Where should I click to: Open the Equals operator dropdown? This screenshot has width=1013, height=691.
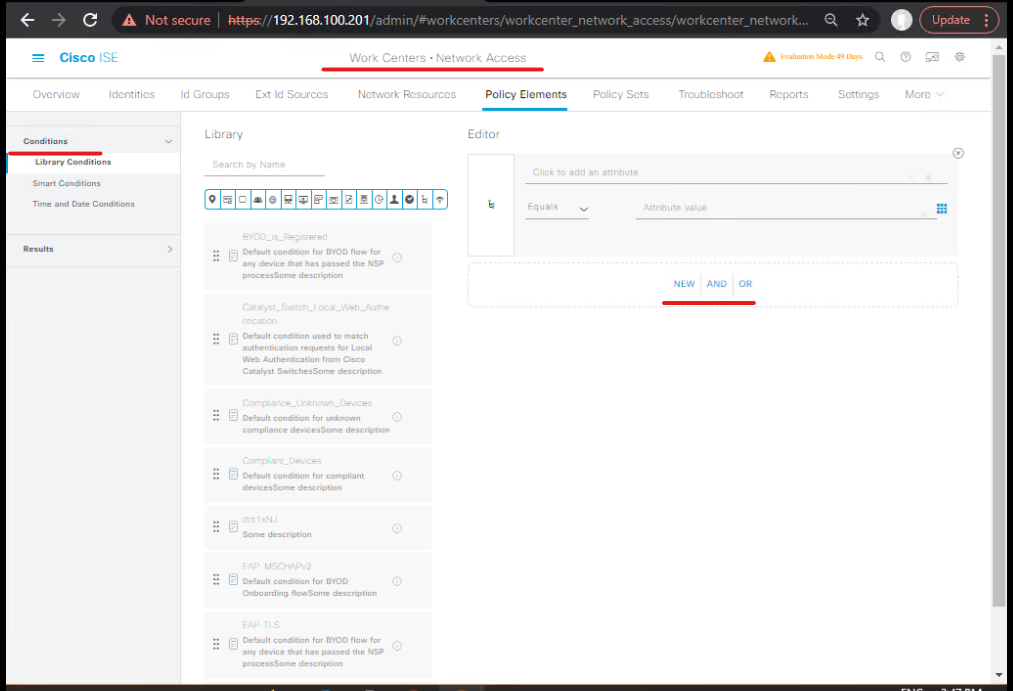557,208
